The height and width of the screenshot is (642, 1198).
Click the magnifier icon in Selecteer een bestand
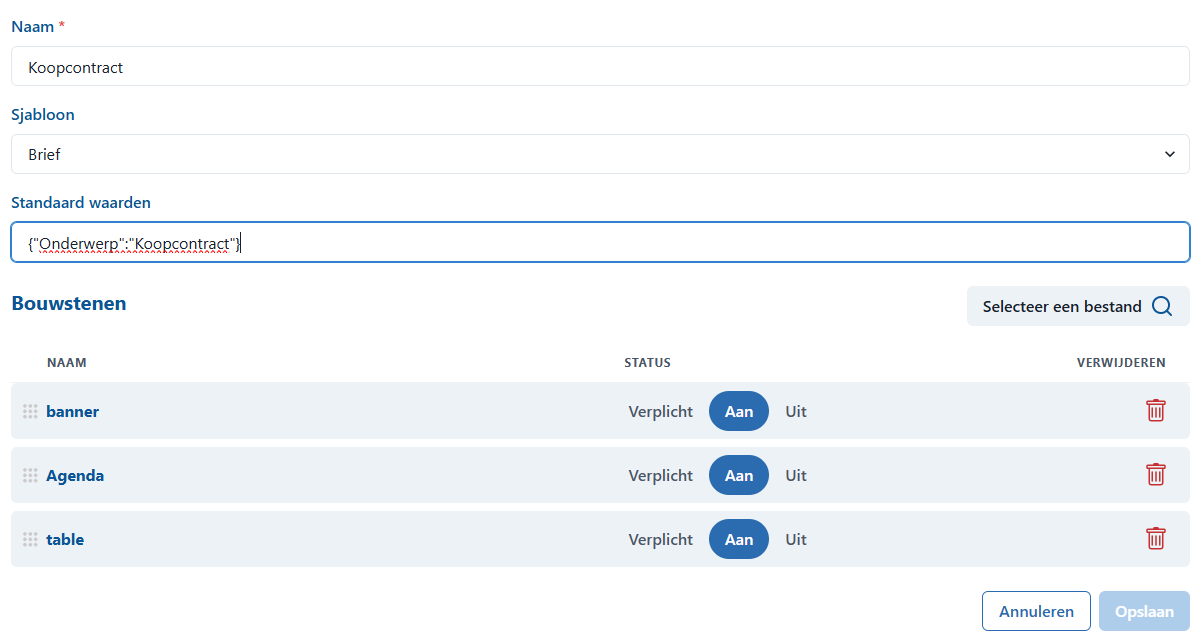pos(1162,306)
